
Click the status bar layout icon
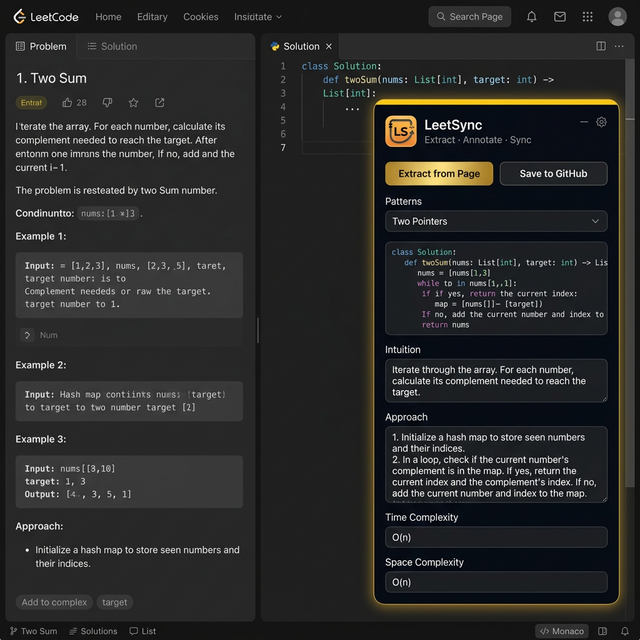click(x=602, y=631)
